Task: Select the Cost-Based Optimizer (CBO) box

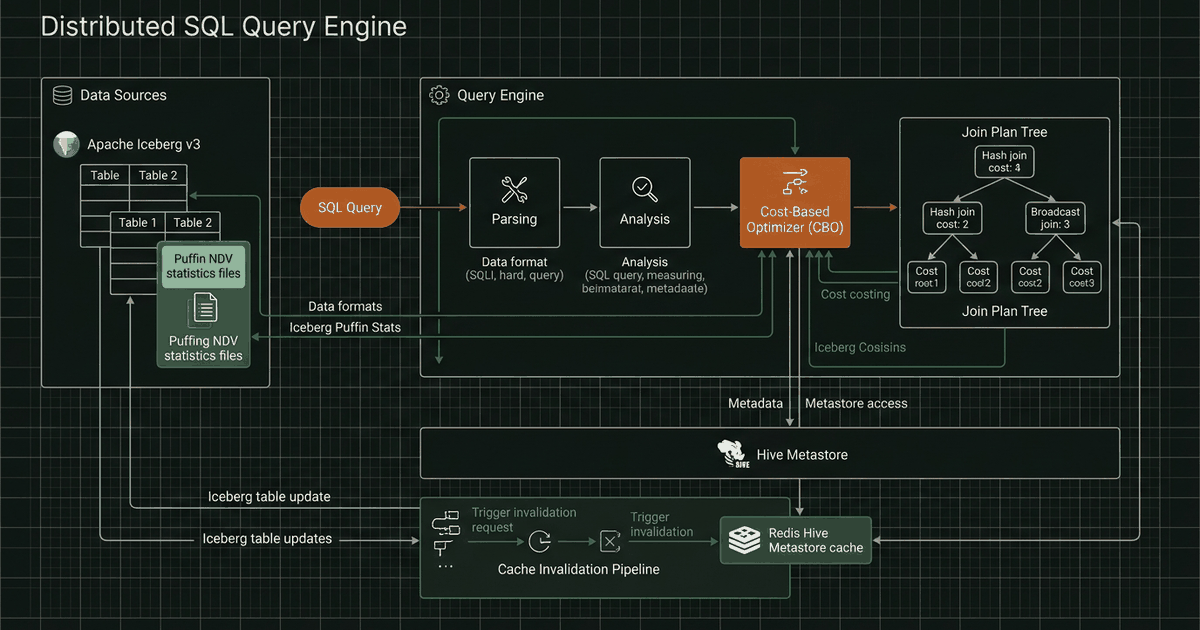Action: pyautogui.click(x=795, y=202)
